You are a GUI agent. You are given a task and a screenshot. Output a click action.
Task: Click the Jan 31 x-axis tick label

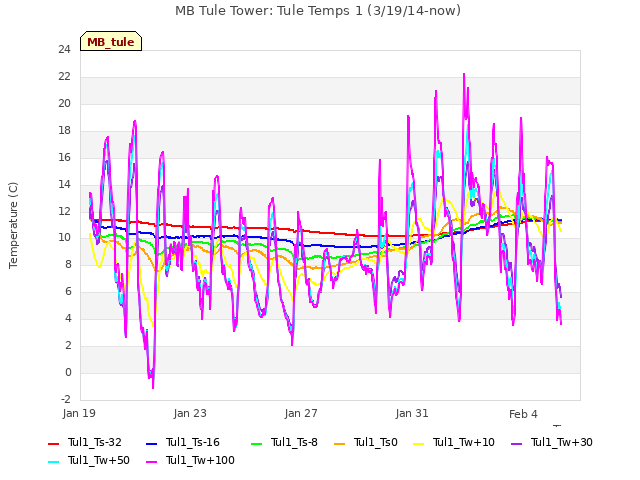412,413
